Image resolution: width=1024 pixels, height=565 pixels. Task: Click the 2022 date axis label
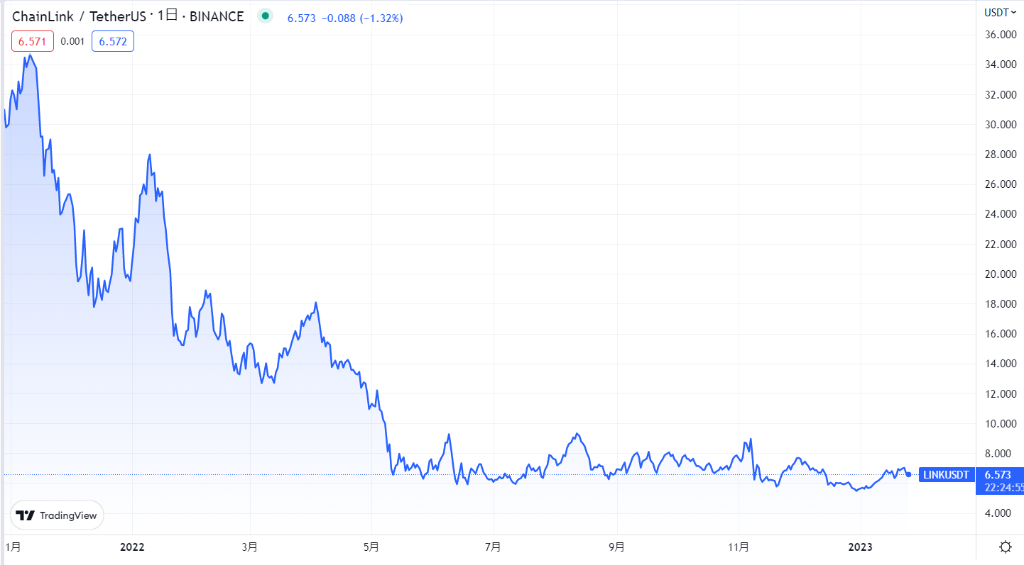pos(132,547)
